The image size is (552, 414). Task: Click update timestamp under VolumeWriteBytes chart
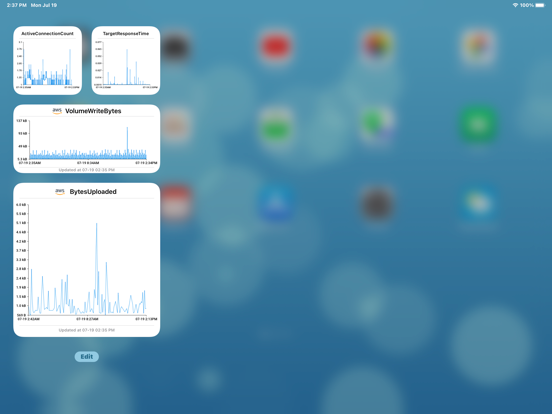[x=87, y=170]
